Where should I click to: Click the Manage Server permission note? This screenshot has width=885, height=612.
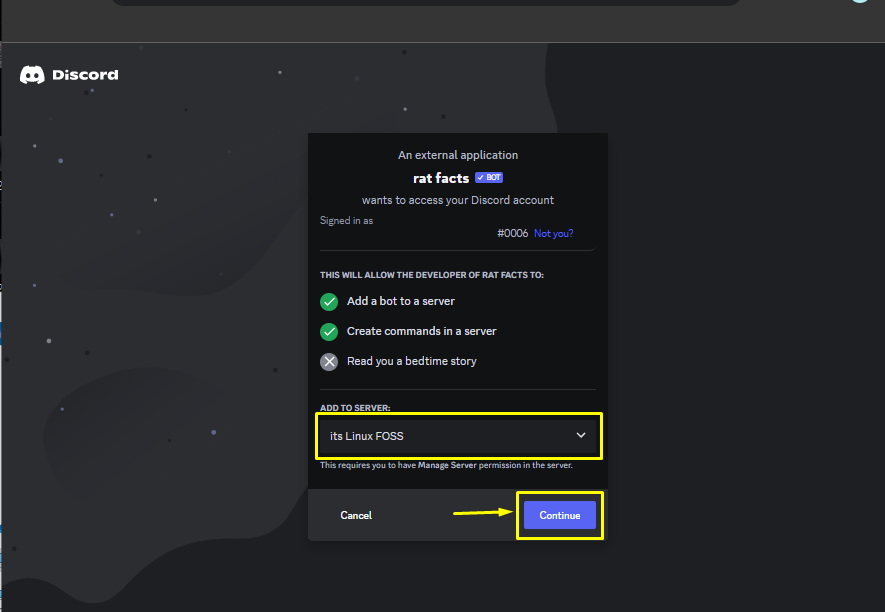[446, 465]
